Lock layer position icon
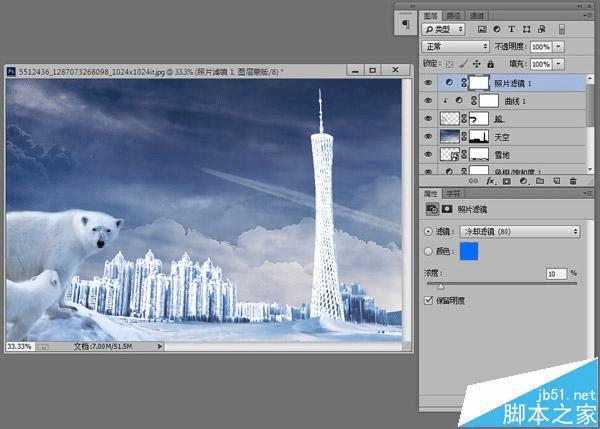Screen dimensions: 600x429 (x=476, y=64)
